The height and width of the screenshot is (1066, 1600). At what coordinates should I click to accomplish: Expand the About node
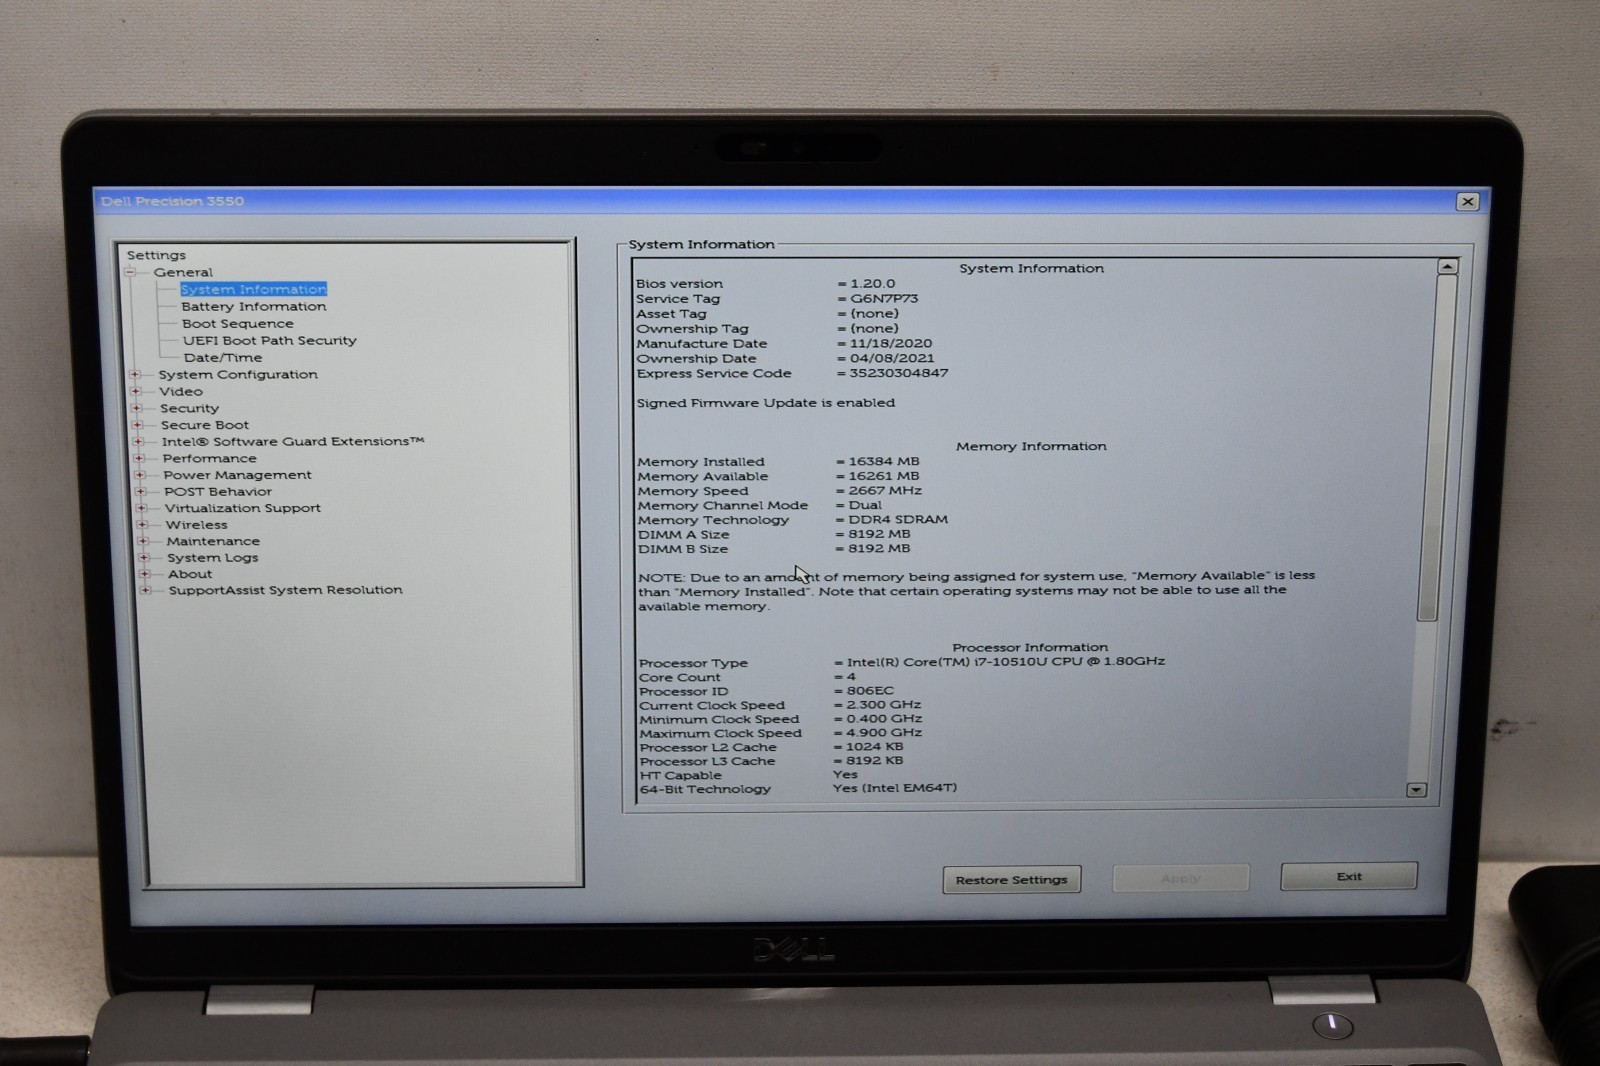tap(145, 574)
